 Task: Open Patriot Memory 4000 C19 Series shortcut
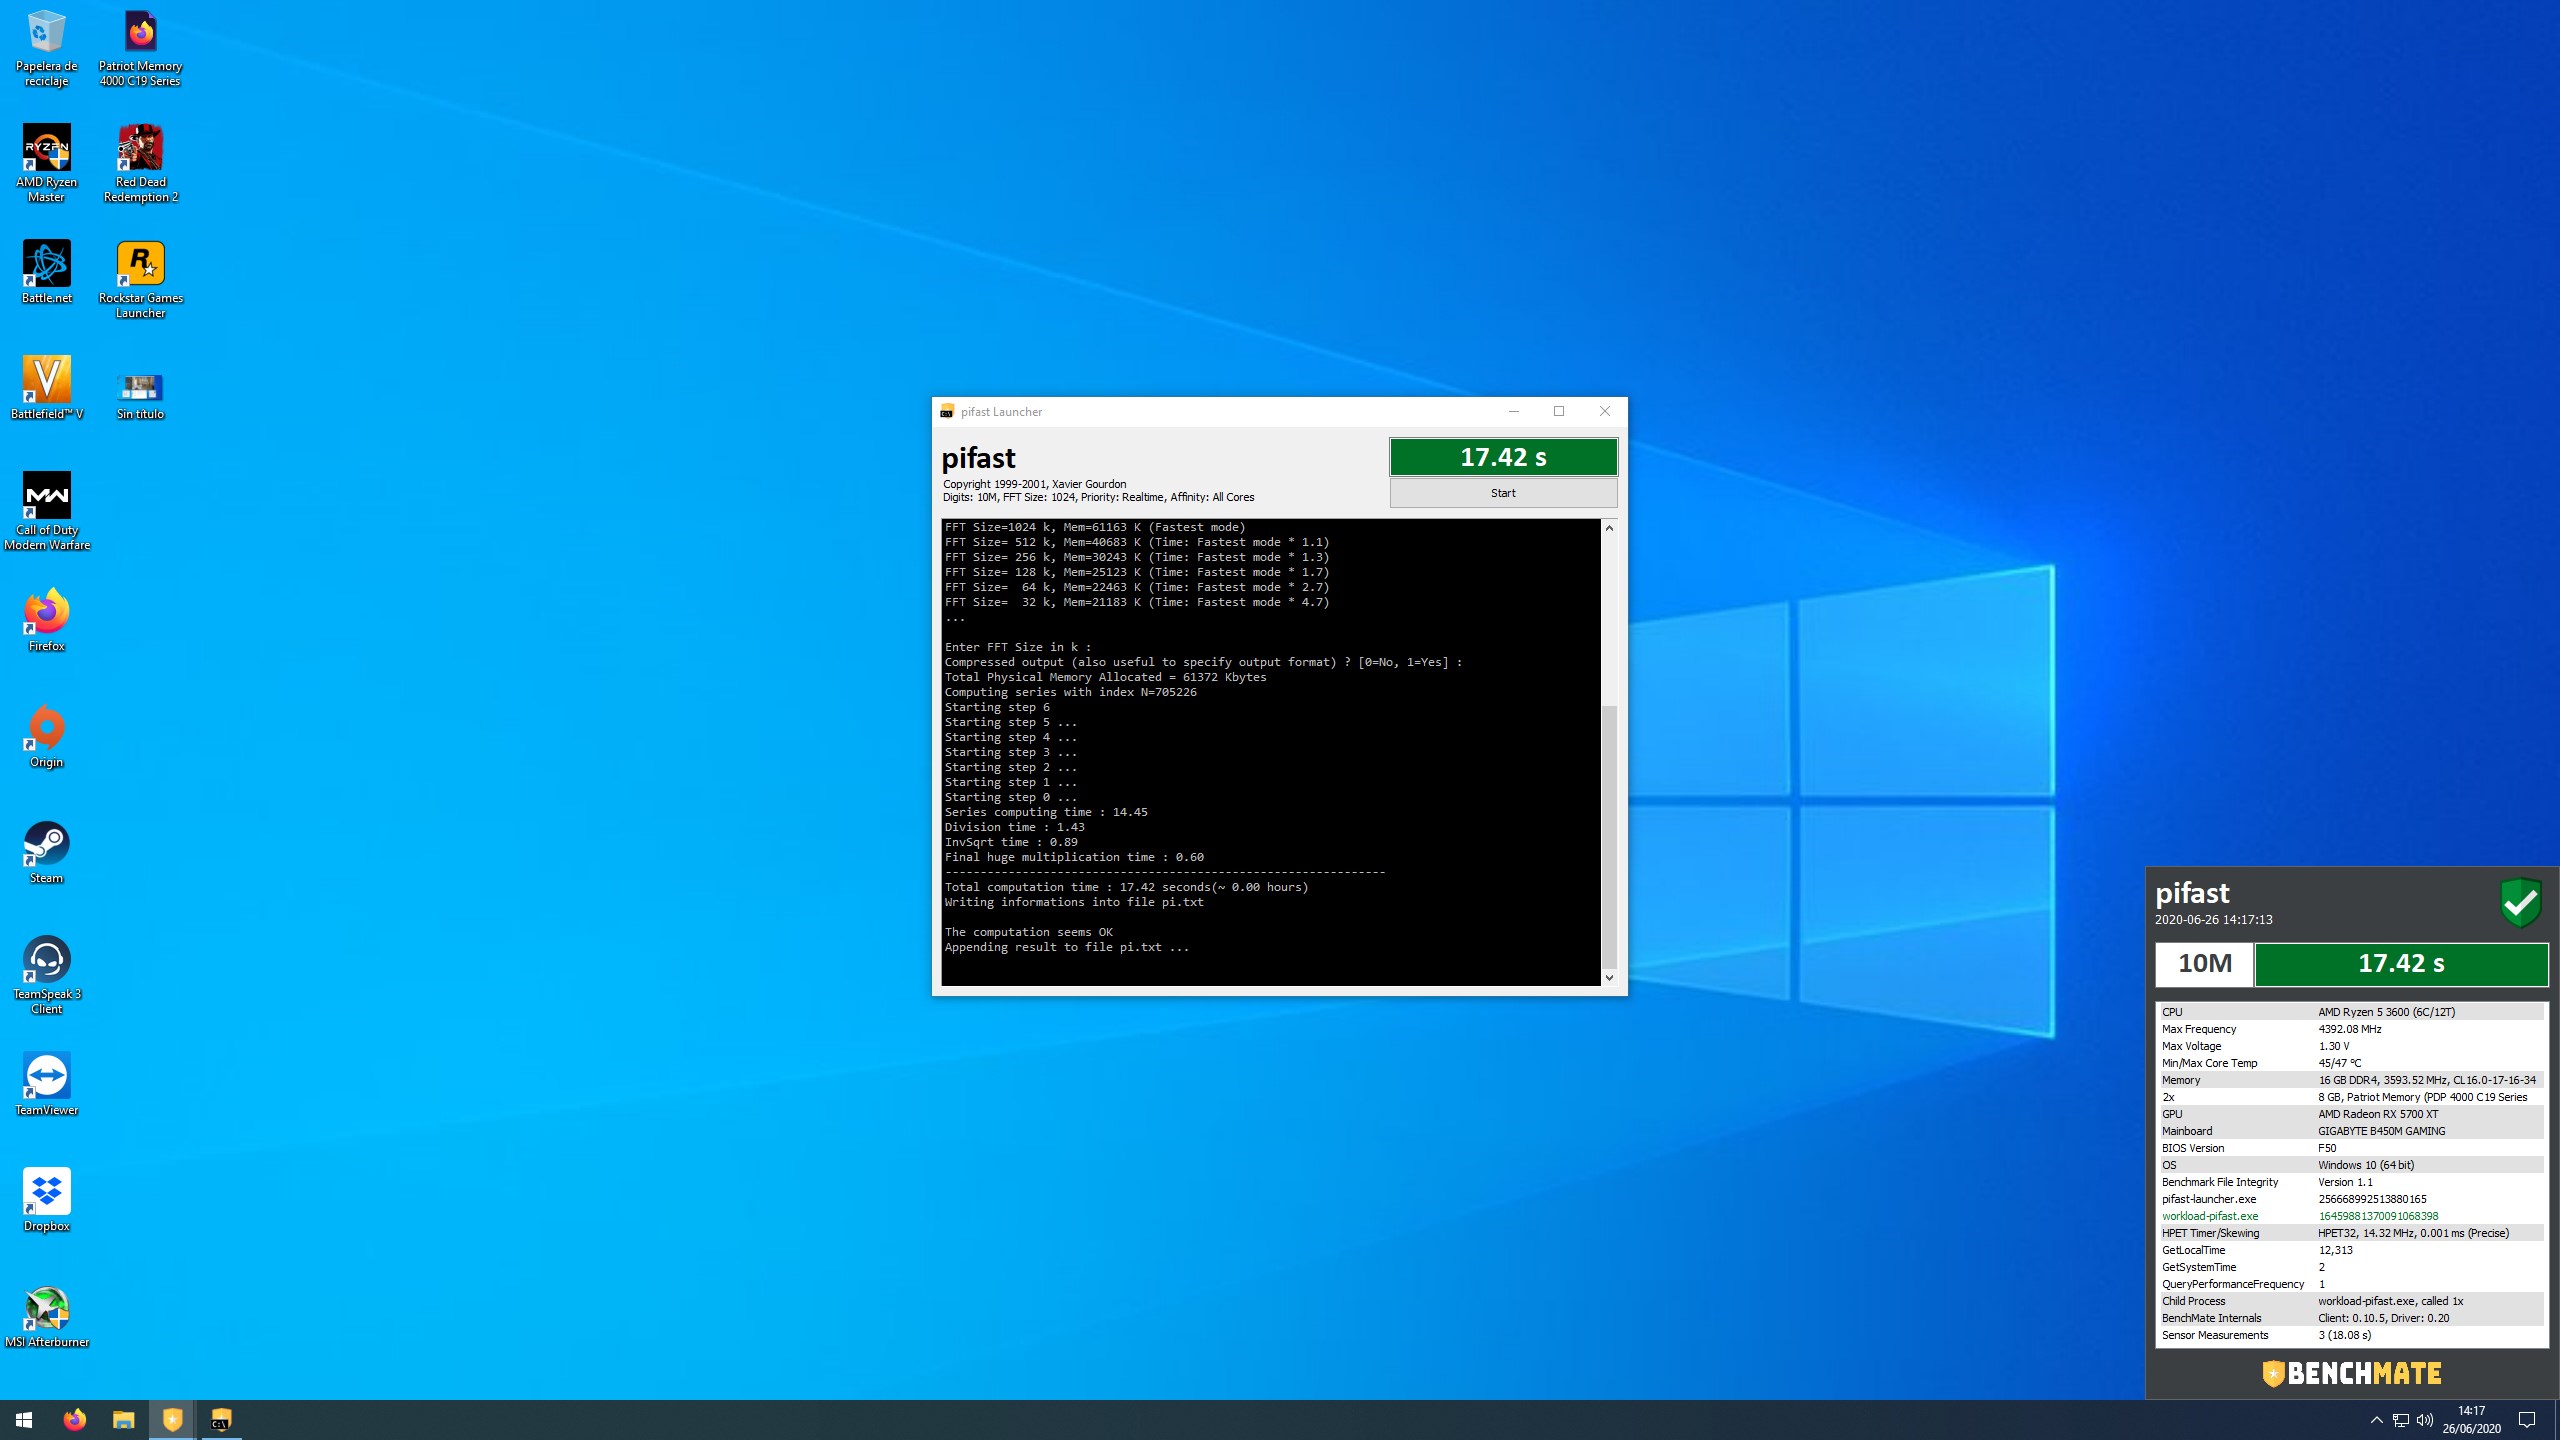click(140, 48)
